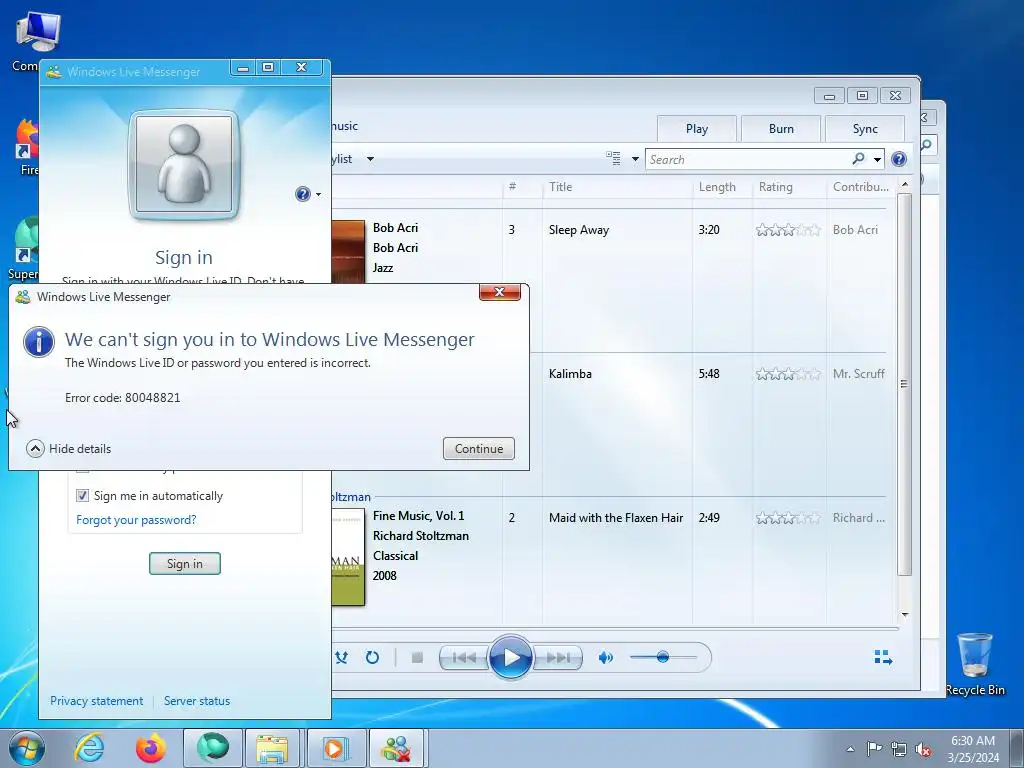
Task: Click Continue in the error dialog
Action: pos(479,449)
